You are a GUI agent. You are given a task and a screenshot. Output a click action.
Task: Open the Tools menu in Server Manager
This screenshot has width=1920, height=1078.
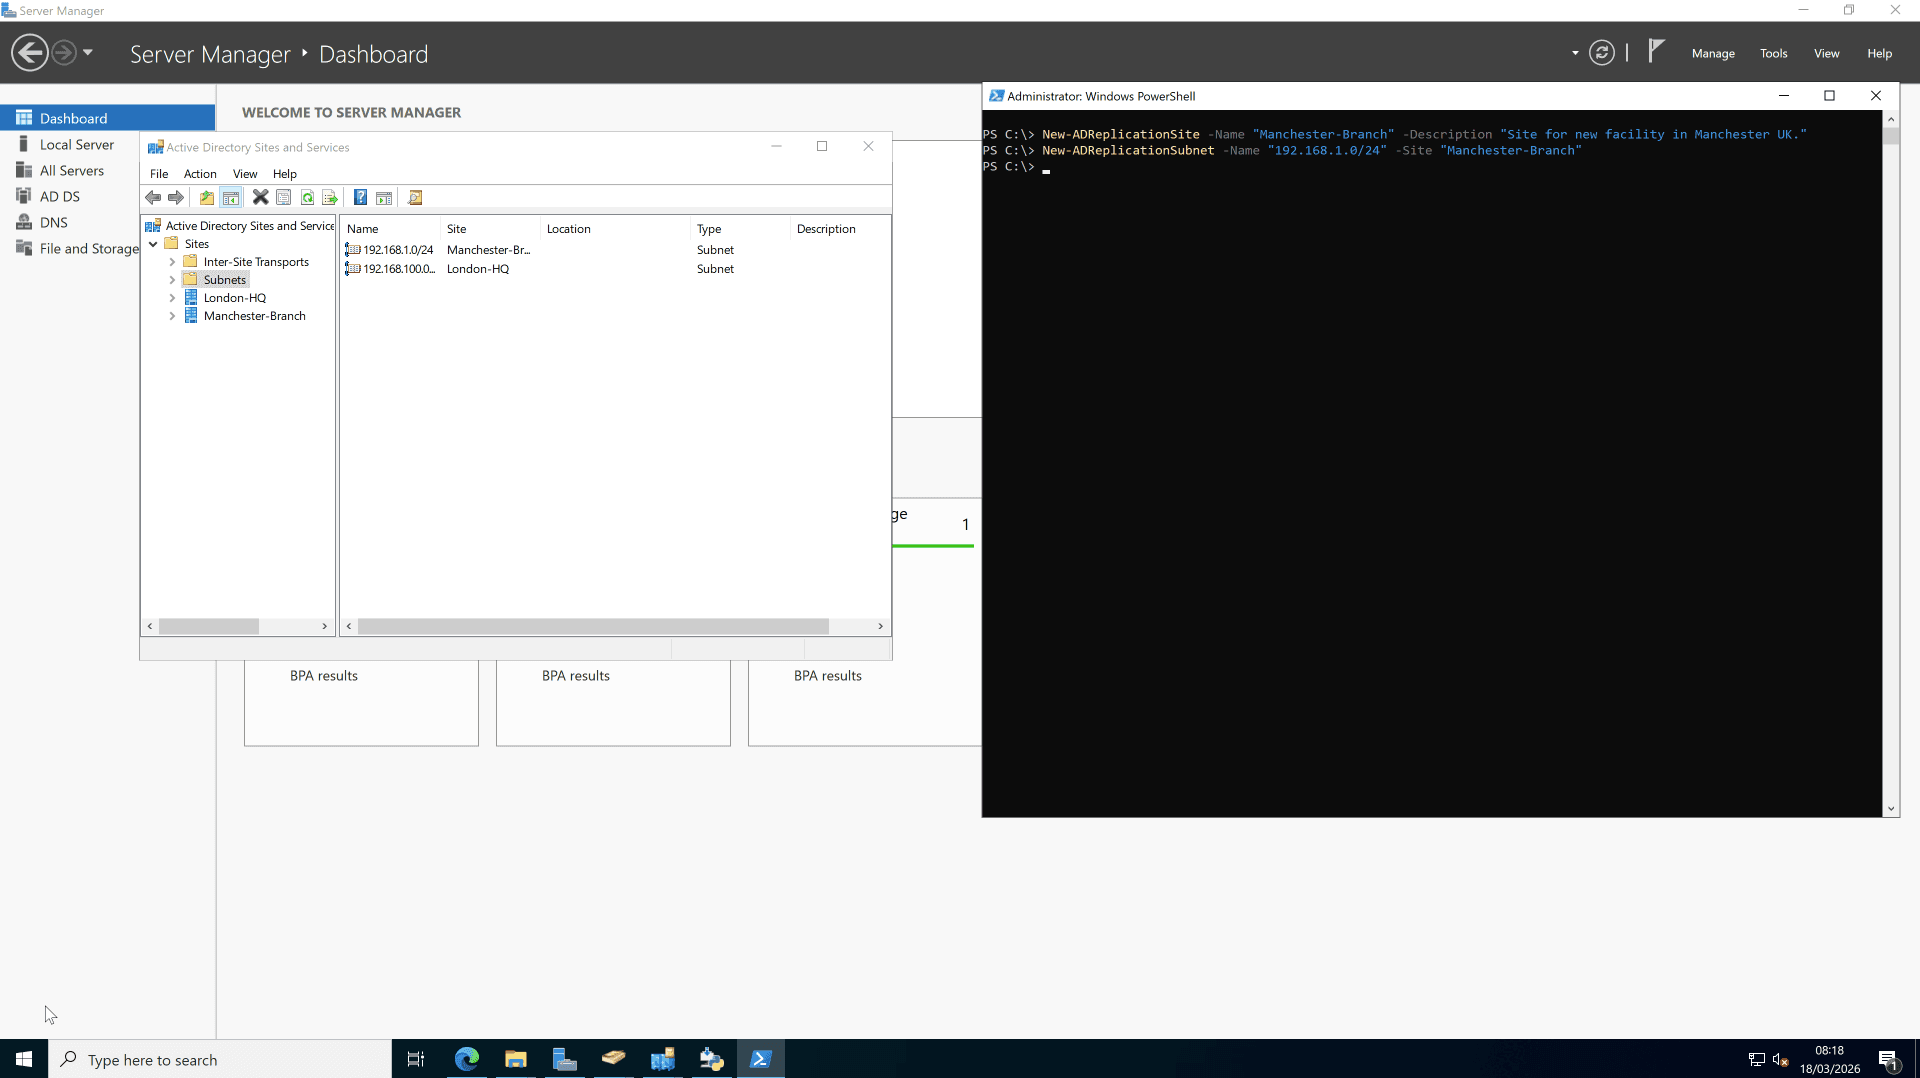[1774, 53]
